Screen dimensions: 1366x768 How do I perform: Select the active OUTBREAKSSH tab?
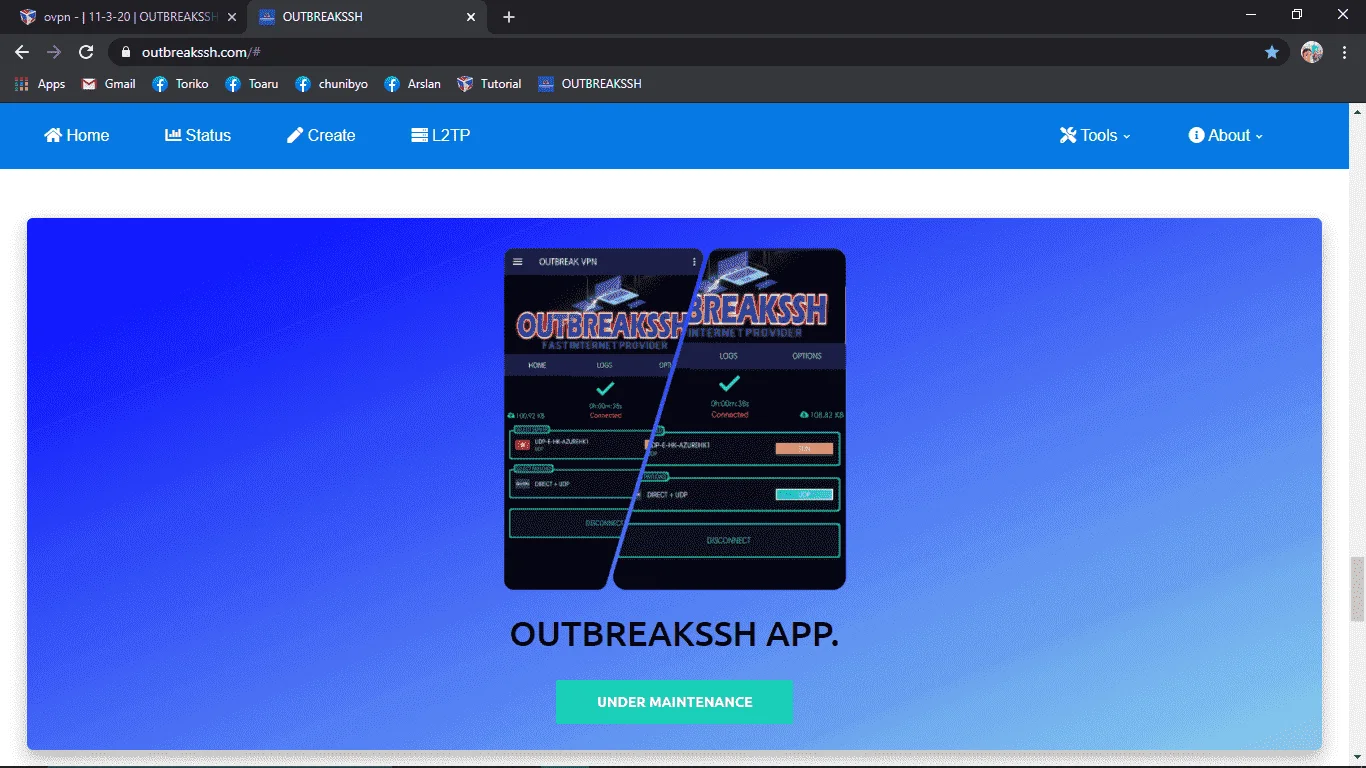(367, 17)
